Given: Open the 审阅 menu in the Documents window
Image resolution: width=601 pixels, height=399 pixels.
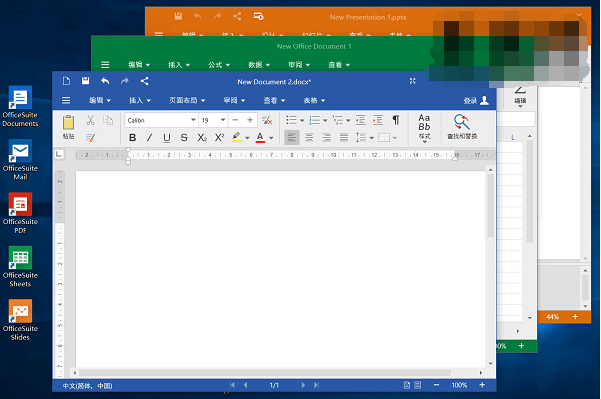Looking at the screenshot, I should pyautogui.click(x=234, y=100).
